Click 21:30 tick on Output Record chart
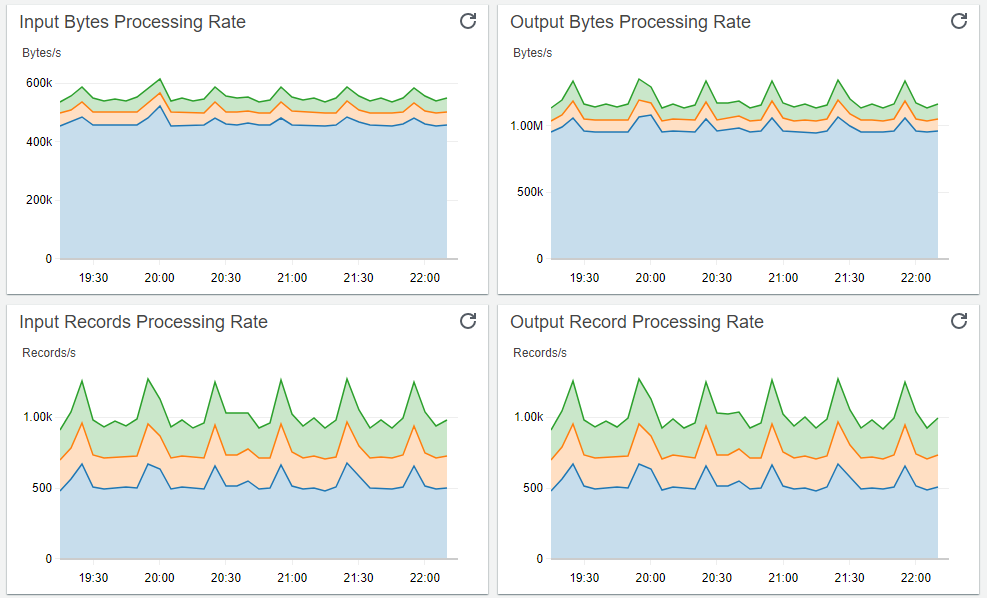 click(849, 578)
